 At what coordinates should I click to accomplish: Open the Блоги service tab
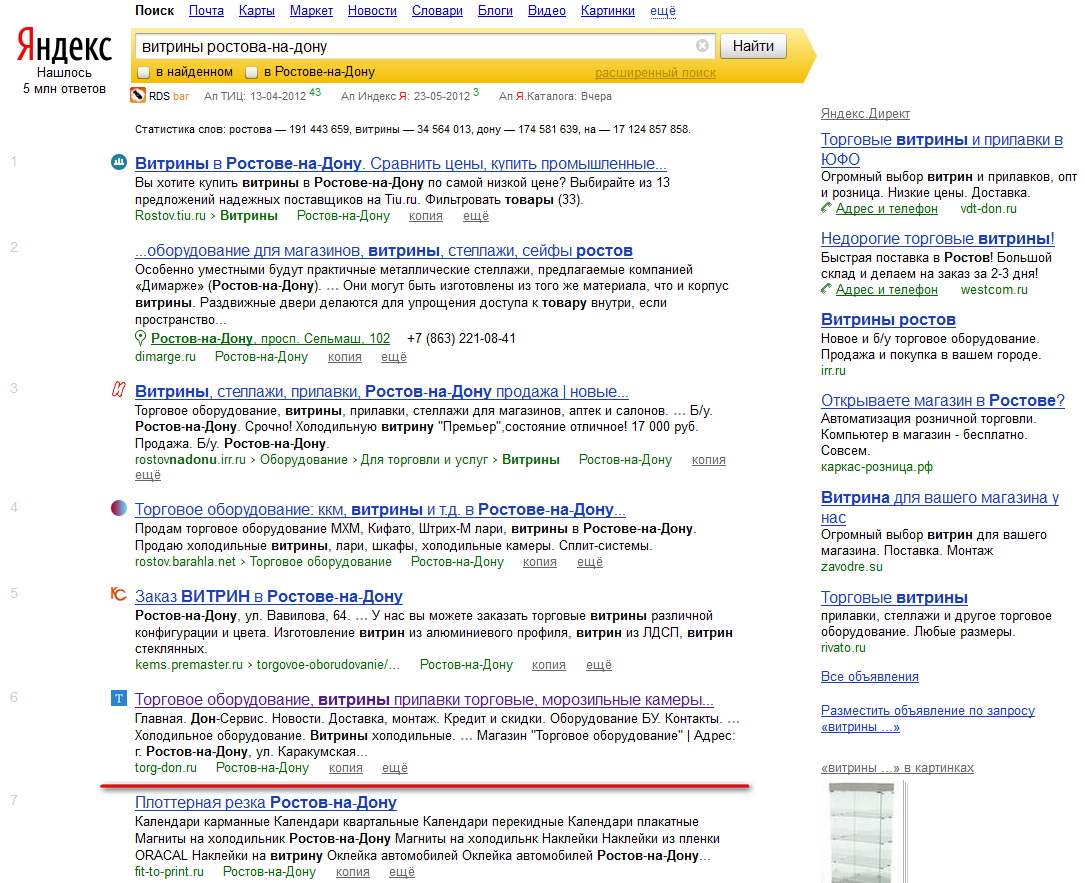click(495, 10)
